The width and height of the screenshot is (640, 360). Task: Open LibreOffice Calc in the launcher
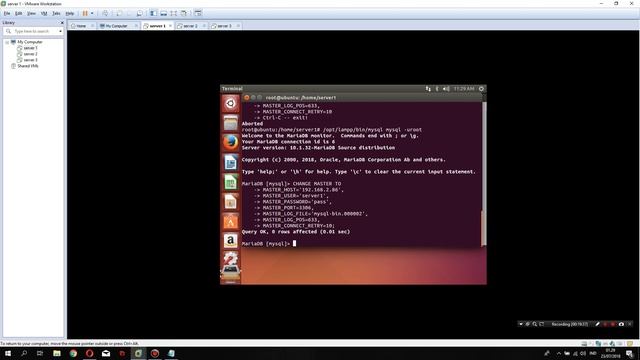point(230,182)
